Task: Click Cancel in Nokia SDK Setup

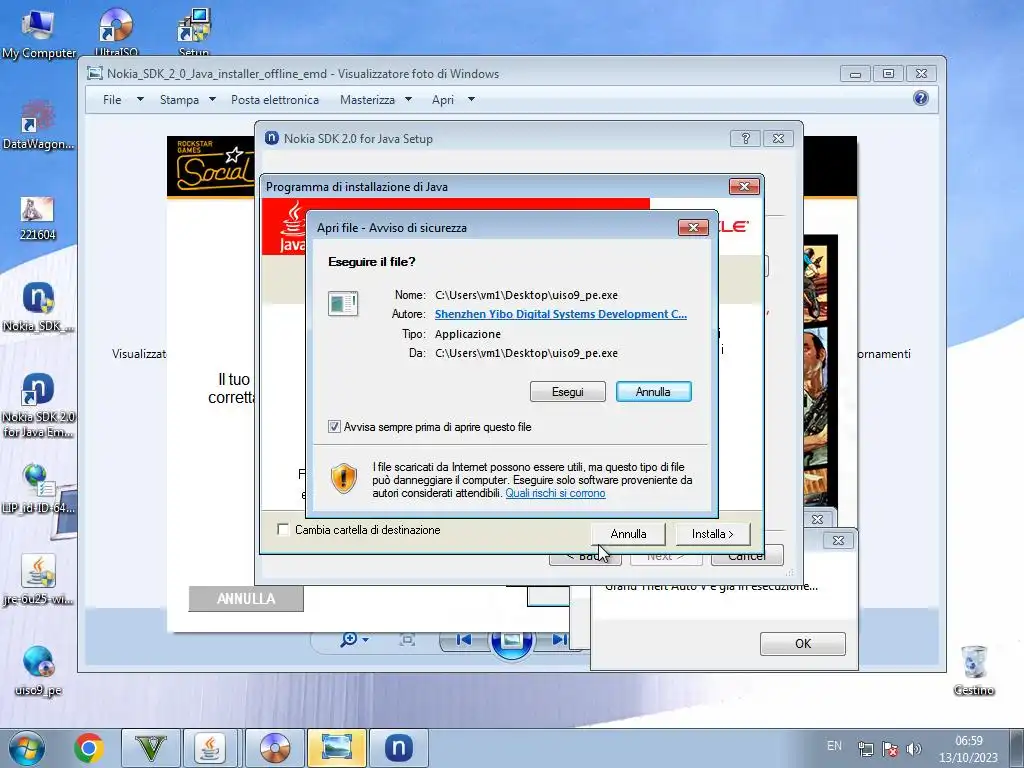Action: point(746,556)
